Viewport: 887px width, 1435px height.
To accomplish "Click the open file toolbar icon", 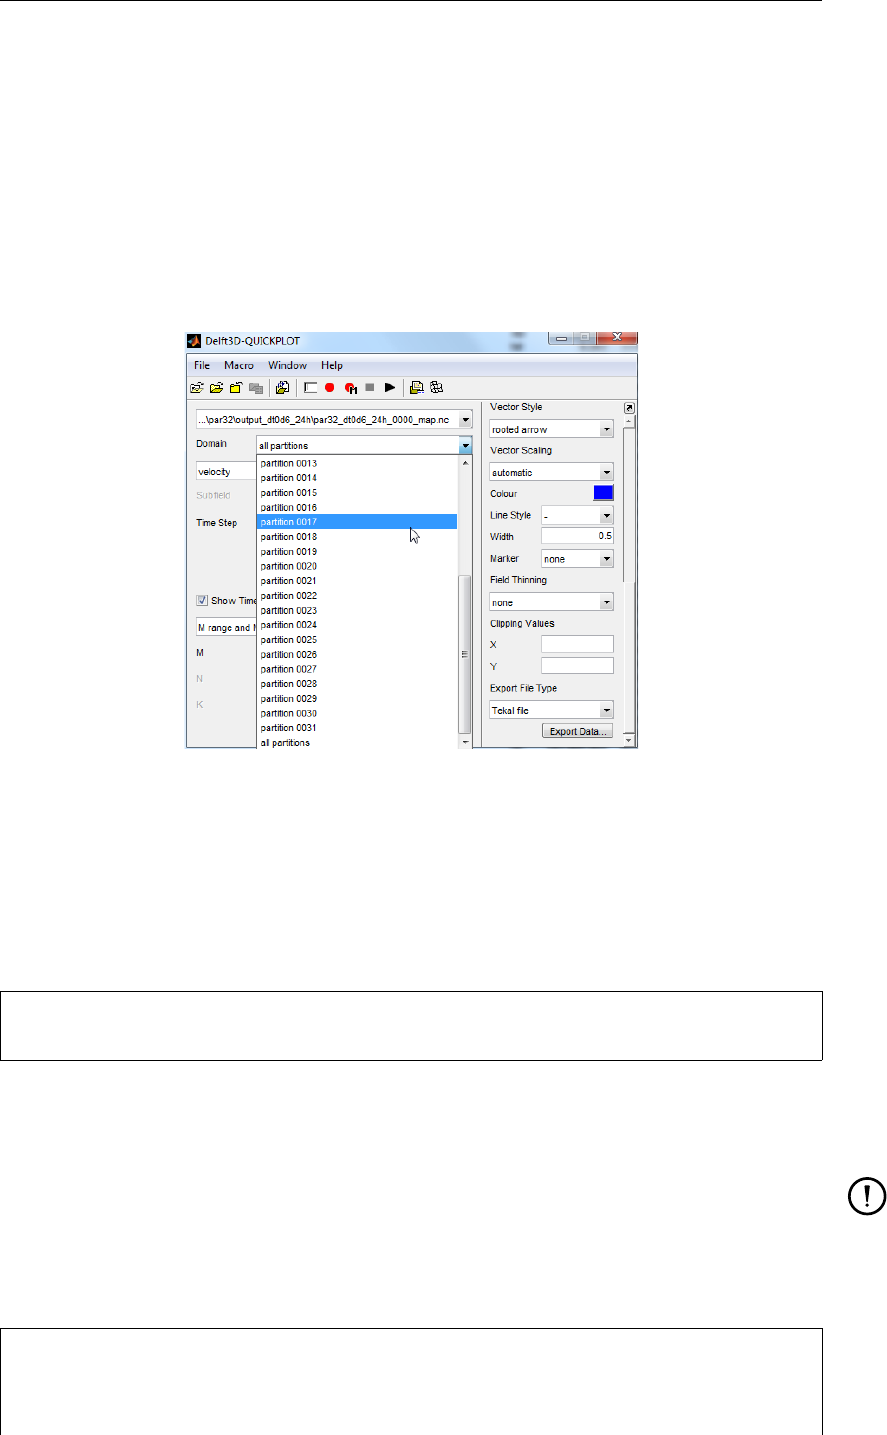I will (x=197, y=388).
